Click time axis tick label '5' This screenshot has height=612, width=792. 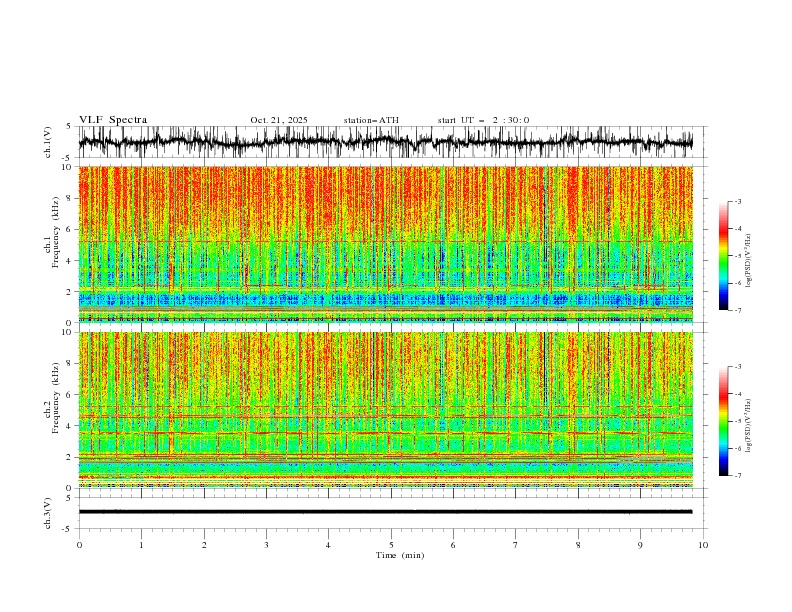point(391,545)
